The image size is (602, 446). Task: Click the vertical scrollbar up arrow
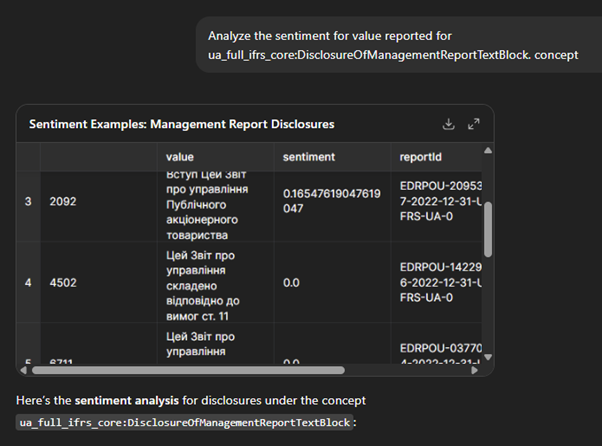pos(487,151)
